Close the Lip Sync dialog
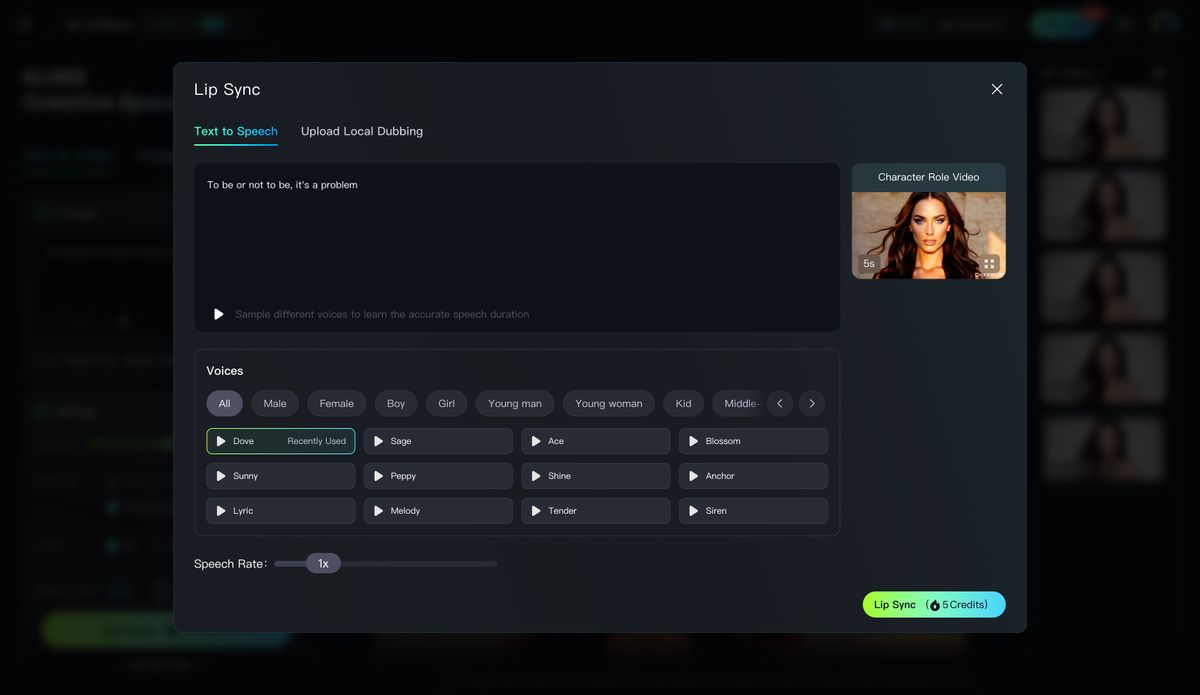 tap(997, 89)
